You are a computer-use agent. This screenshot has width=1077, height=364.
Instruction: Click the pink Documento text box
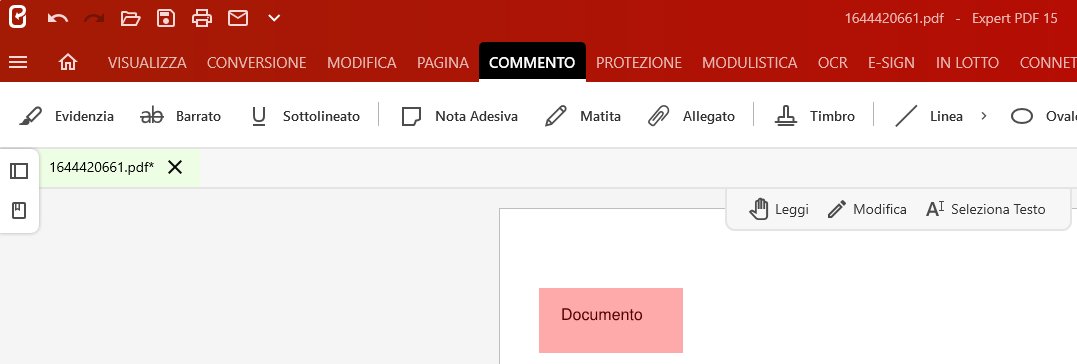click(x=611, y=321)
